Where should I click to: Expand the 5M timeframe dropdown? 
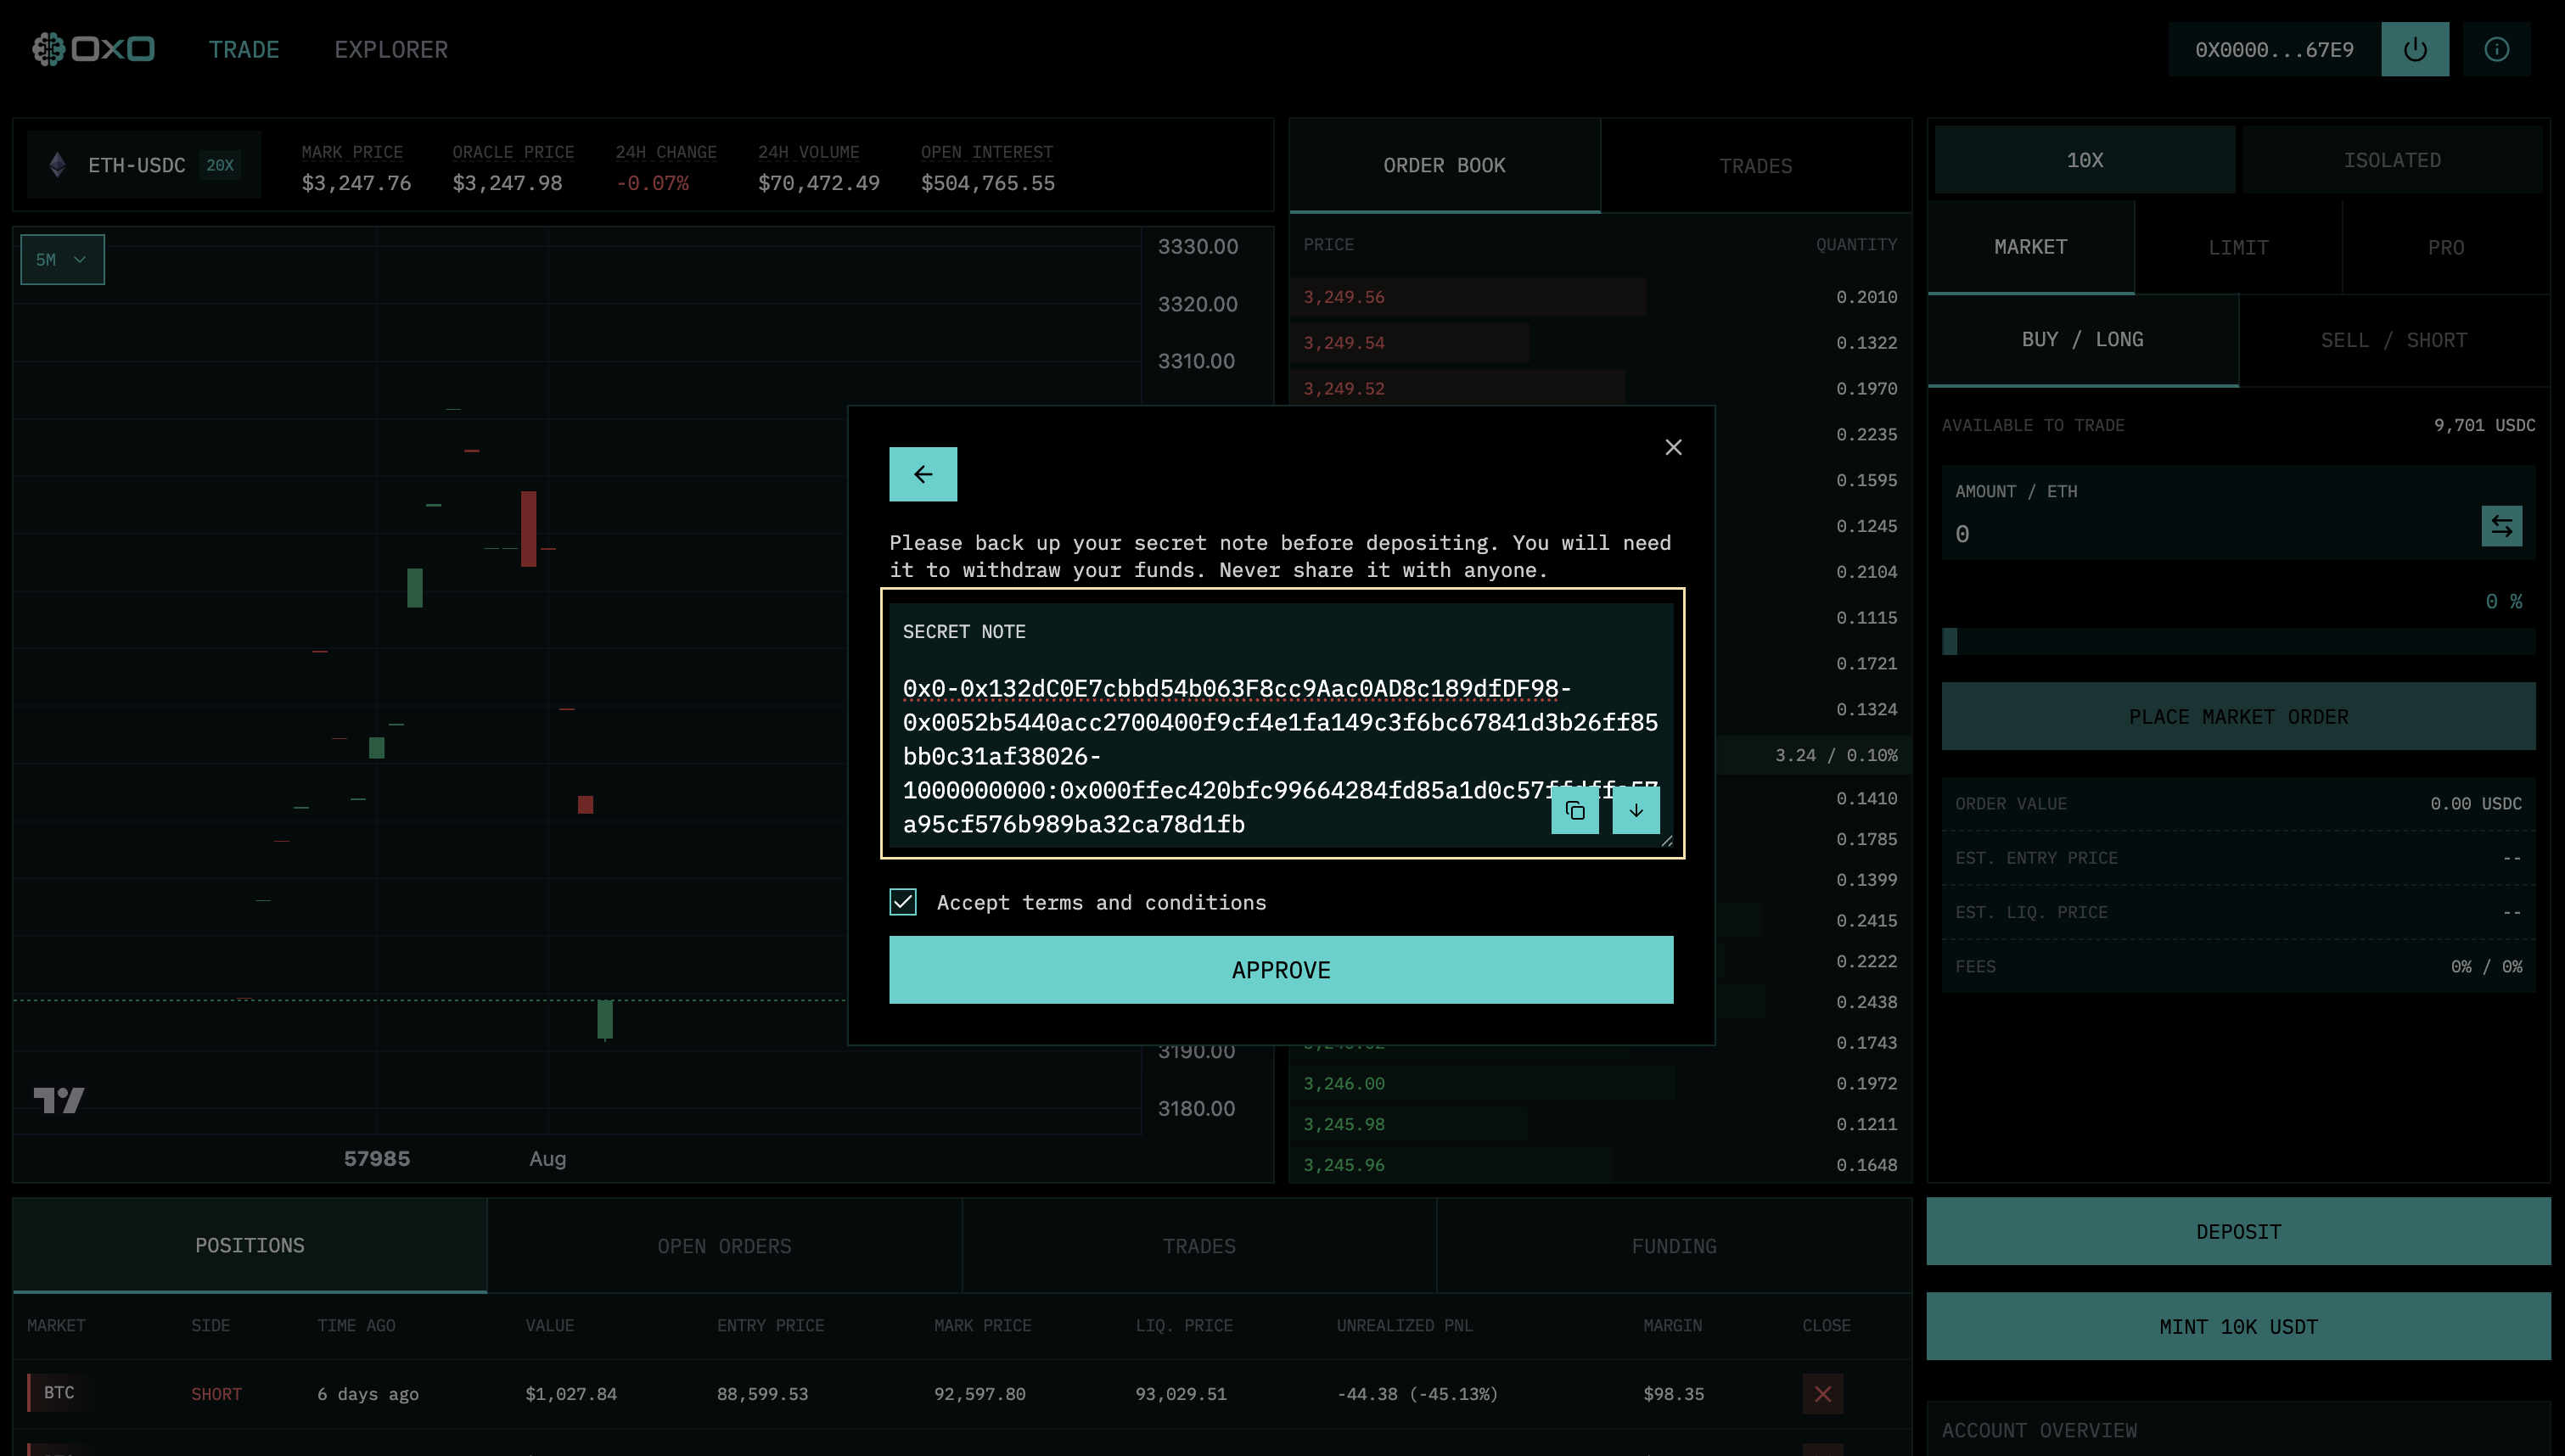point(62,260)
